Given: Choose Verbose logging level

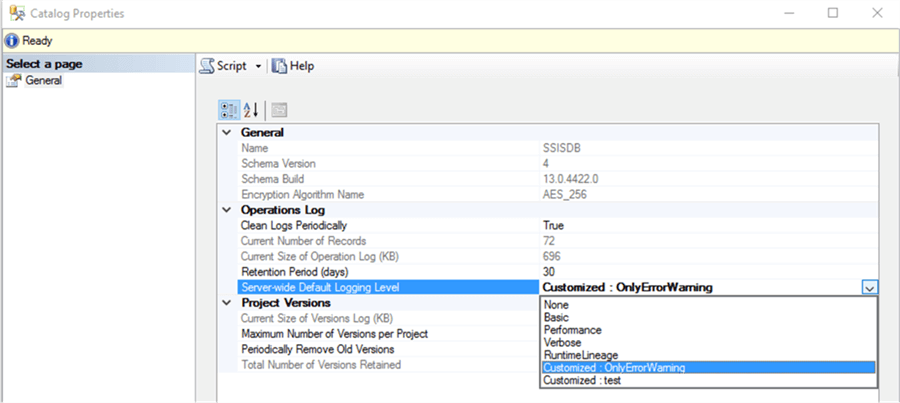Looking at the screenshot, I should tap(562, 342).
